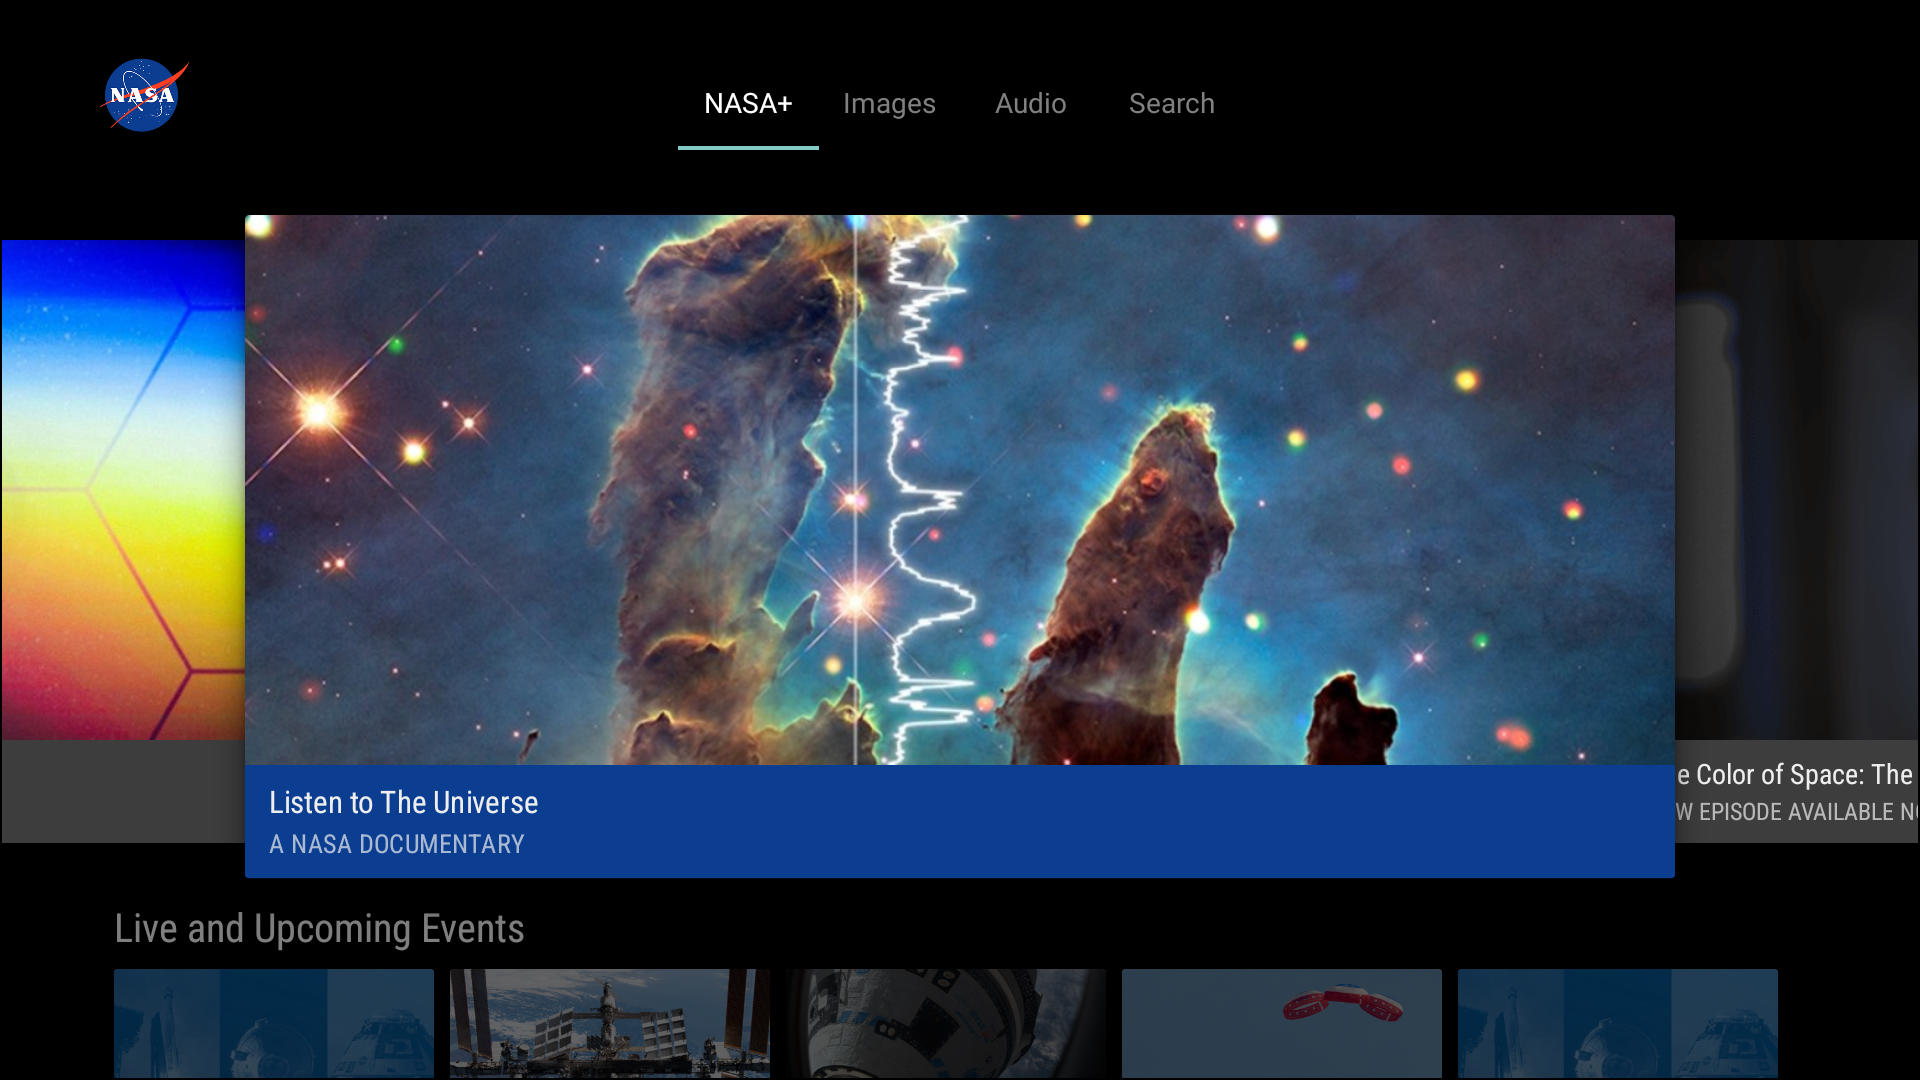Select the 'Live and Upcoming Events' heading

click(x=319, y=929)
